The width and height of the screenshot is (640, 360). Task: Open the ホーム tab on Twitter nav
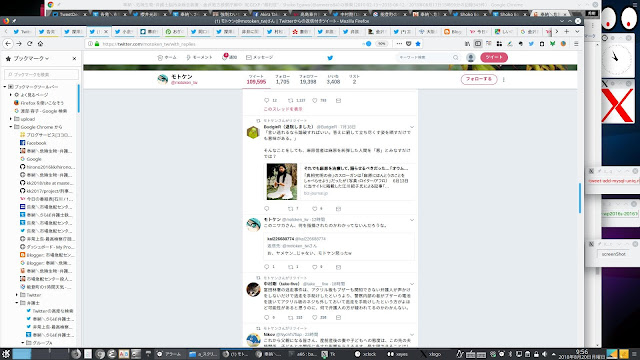[167, 58]
